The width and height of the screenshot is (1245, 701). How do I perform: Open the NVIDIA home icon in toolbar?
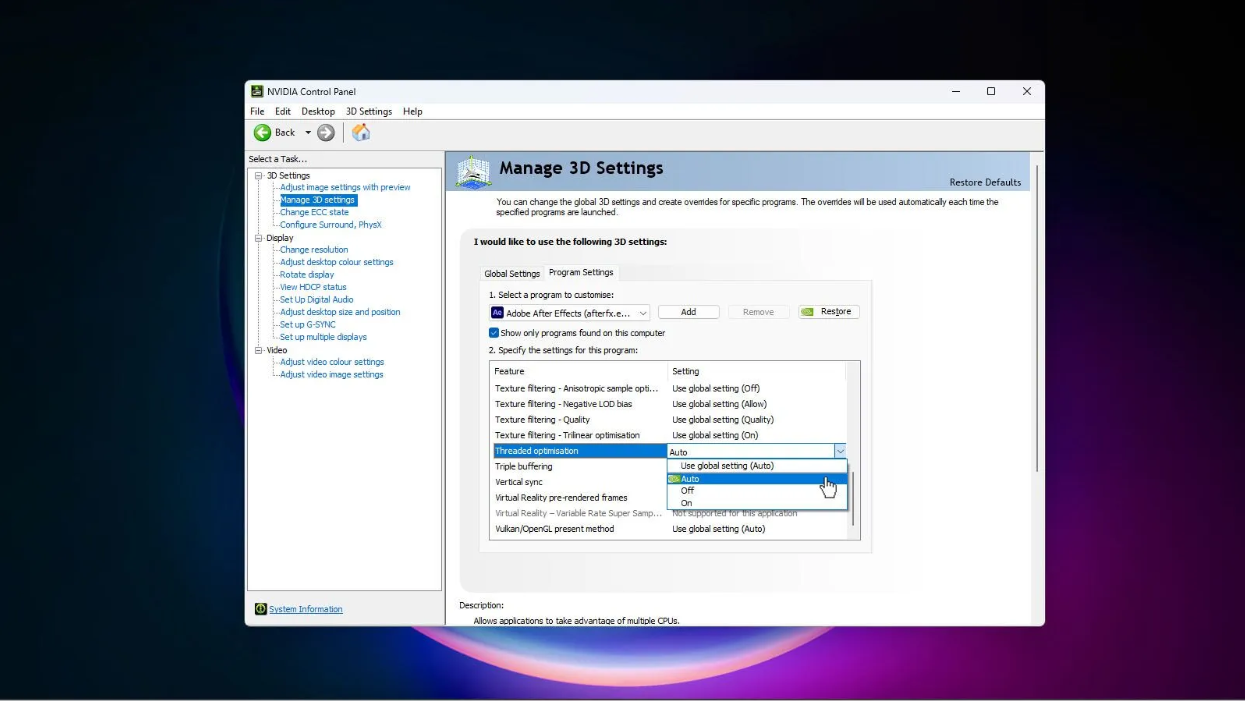click(361, 131)
